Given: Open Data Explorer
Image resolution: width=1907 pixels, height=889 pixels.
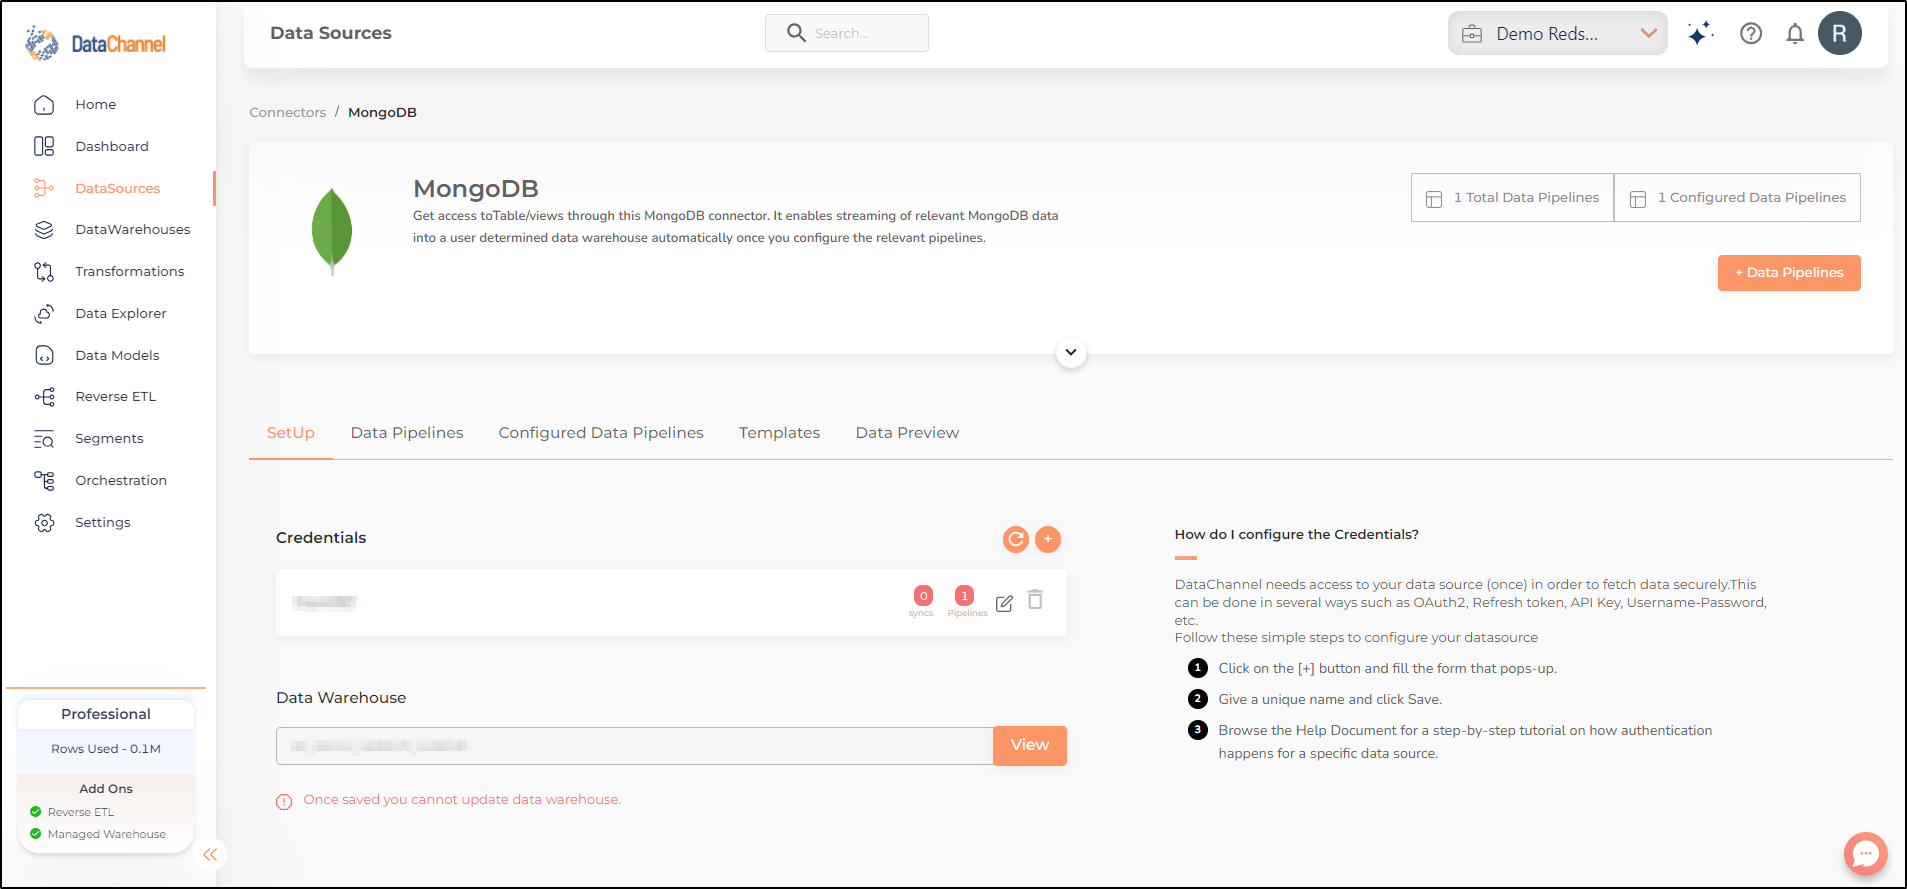Looking at the screenshot, I should click(121, 313).
